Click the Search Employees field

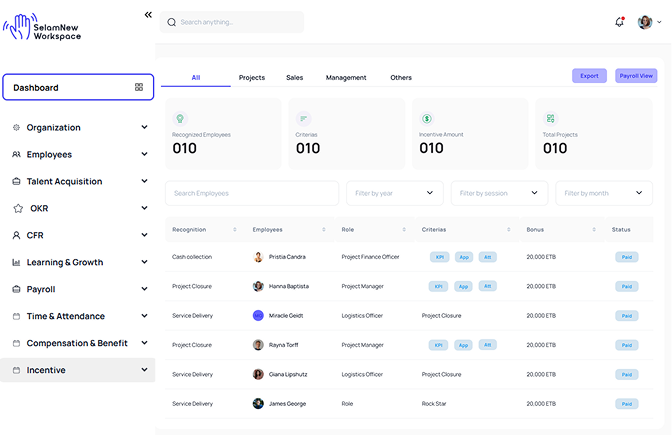pyautogui.click(x=252, y=193)
